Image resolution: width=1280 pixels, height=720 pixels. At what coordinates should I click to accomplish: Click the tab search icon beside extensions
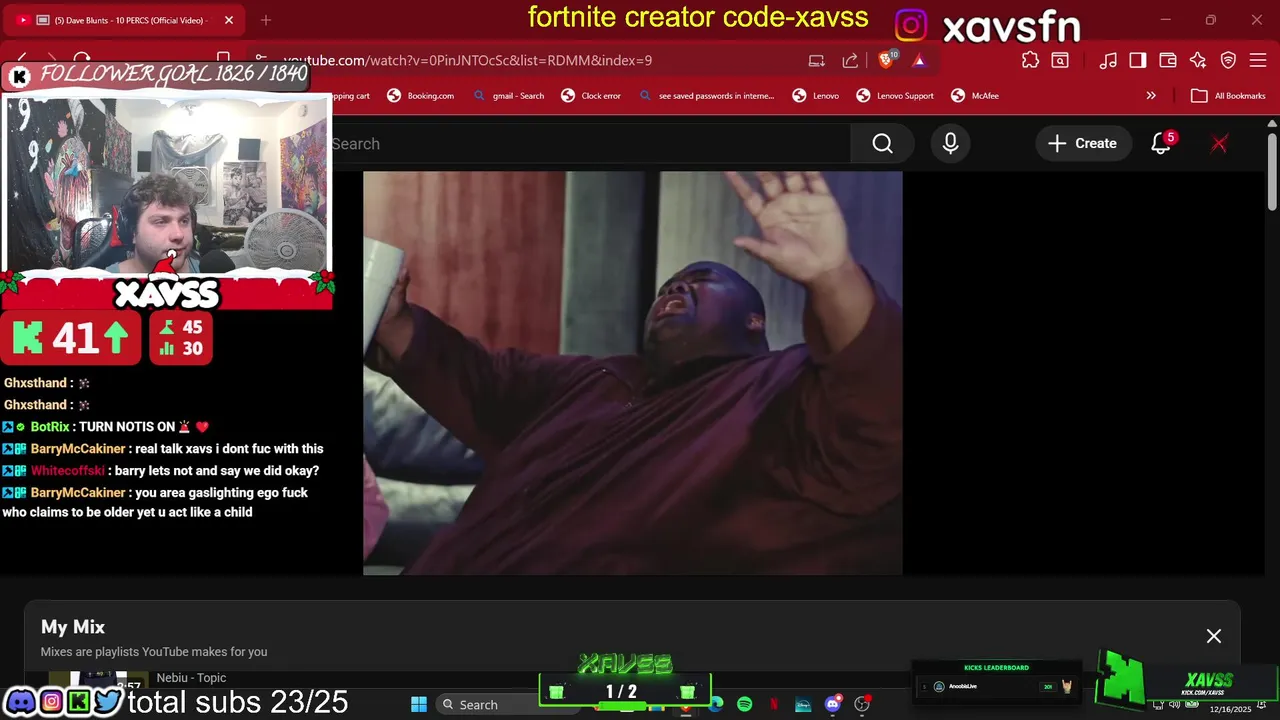pos(1060,60)
